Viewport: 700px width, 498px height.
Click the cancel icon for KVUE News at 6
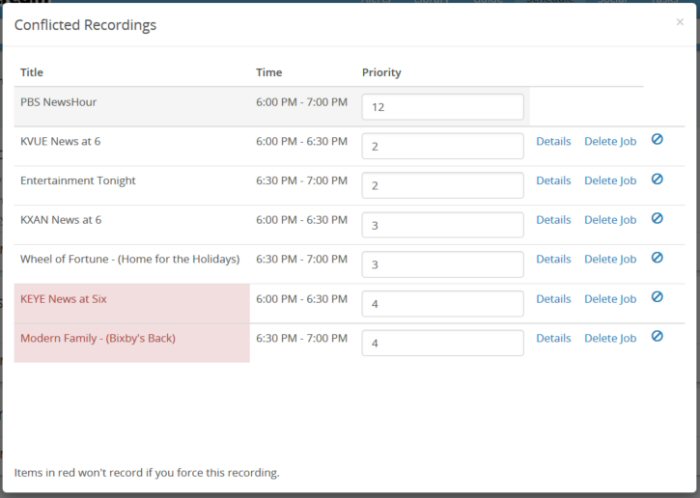tap(657, 140)
